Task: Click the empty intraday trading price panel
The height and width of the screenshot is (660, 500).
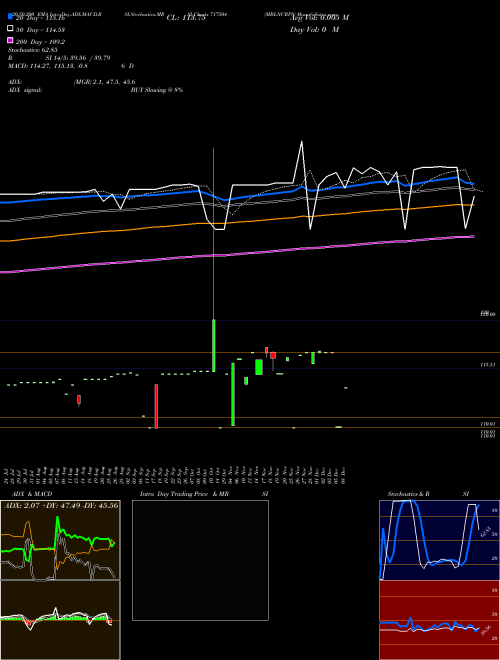Action: [200, 560]
